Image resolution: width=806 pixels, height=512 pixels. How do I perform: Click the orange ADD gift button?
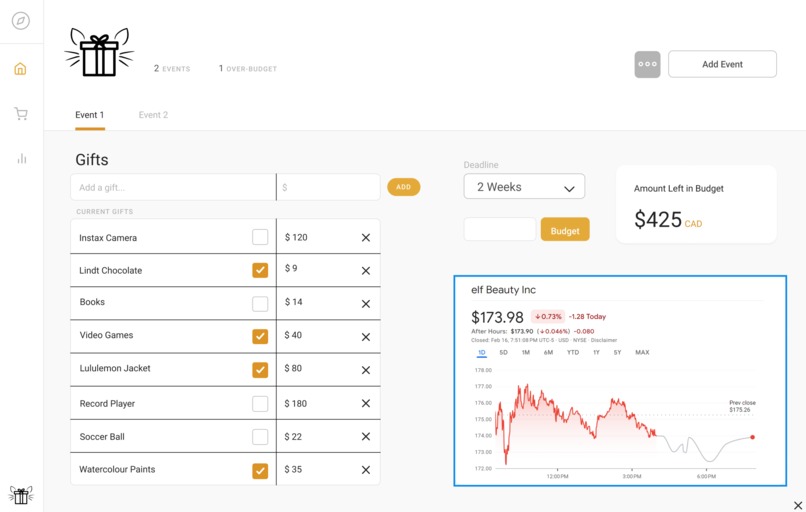[x=404, y=187]
